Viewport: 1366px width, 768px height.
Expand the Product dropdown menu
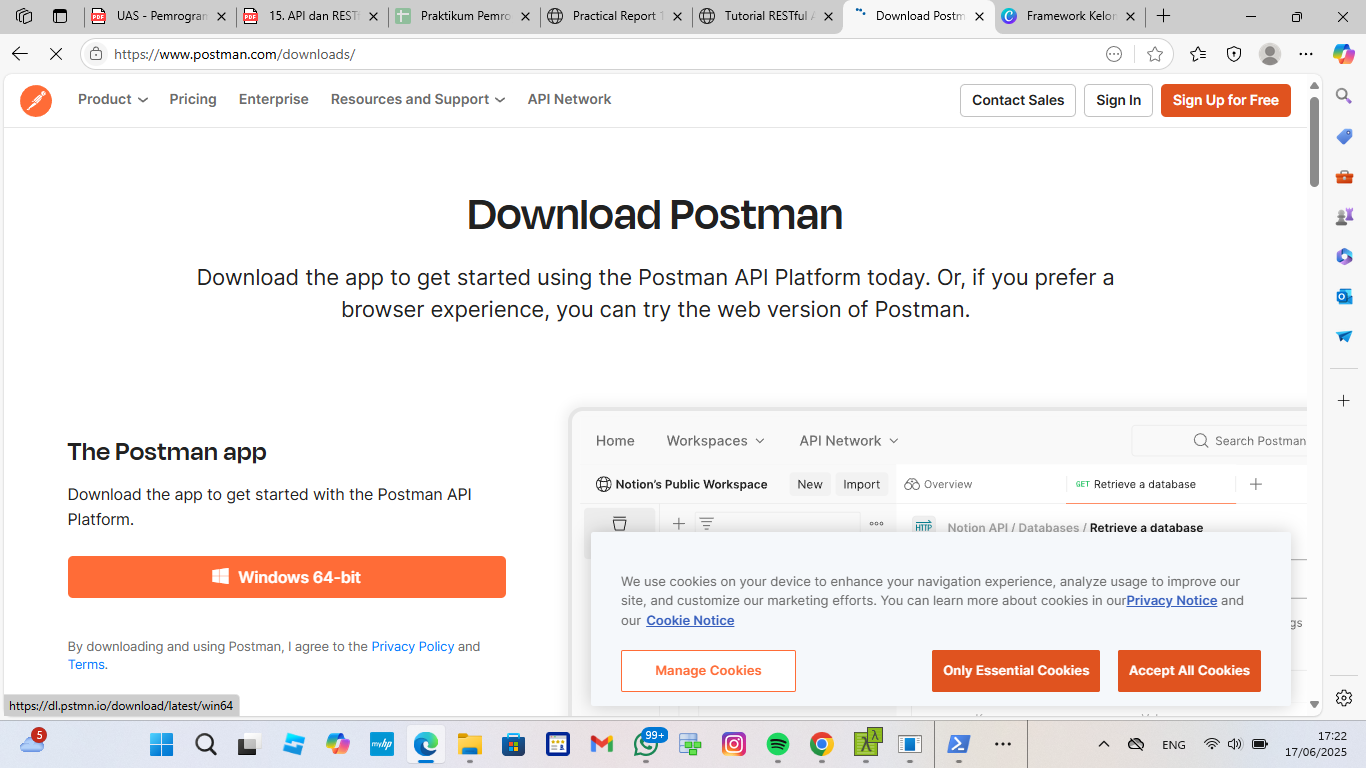(113, 100)
